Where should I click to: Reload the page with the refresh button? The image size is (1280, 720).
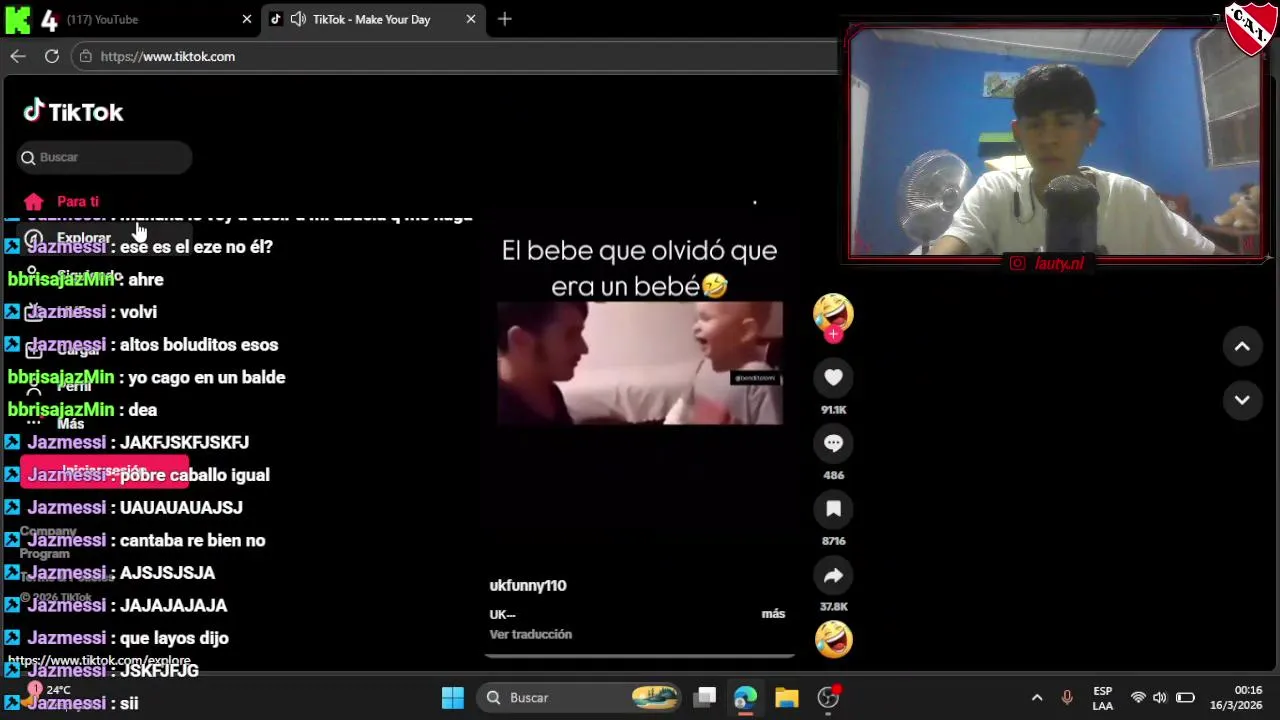point(52,56)
